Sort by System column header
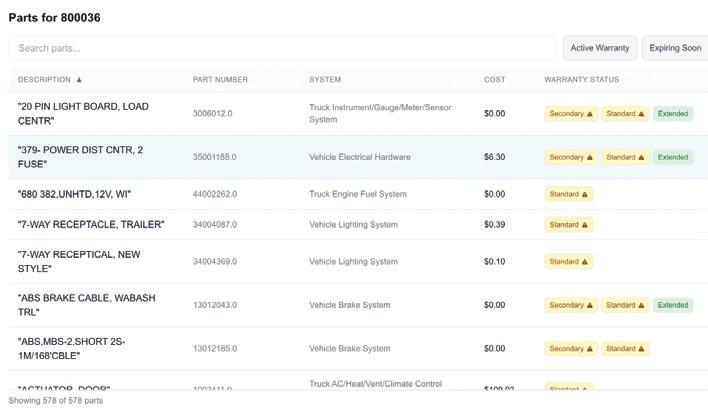 325,80
